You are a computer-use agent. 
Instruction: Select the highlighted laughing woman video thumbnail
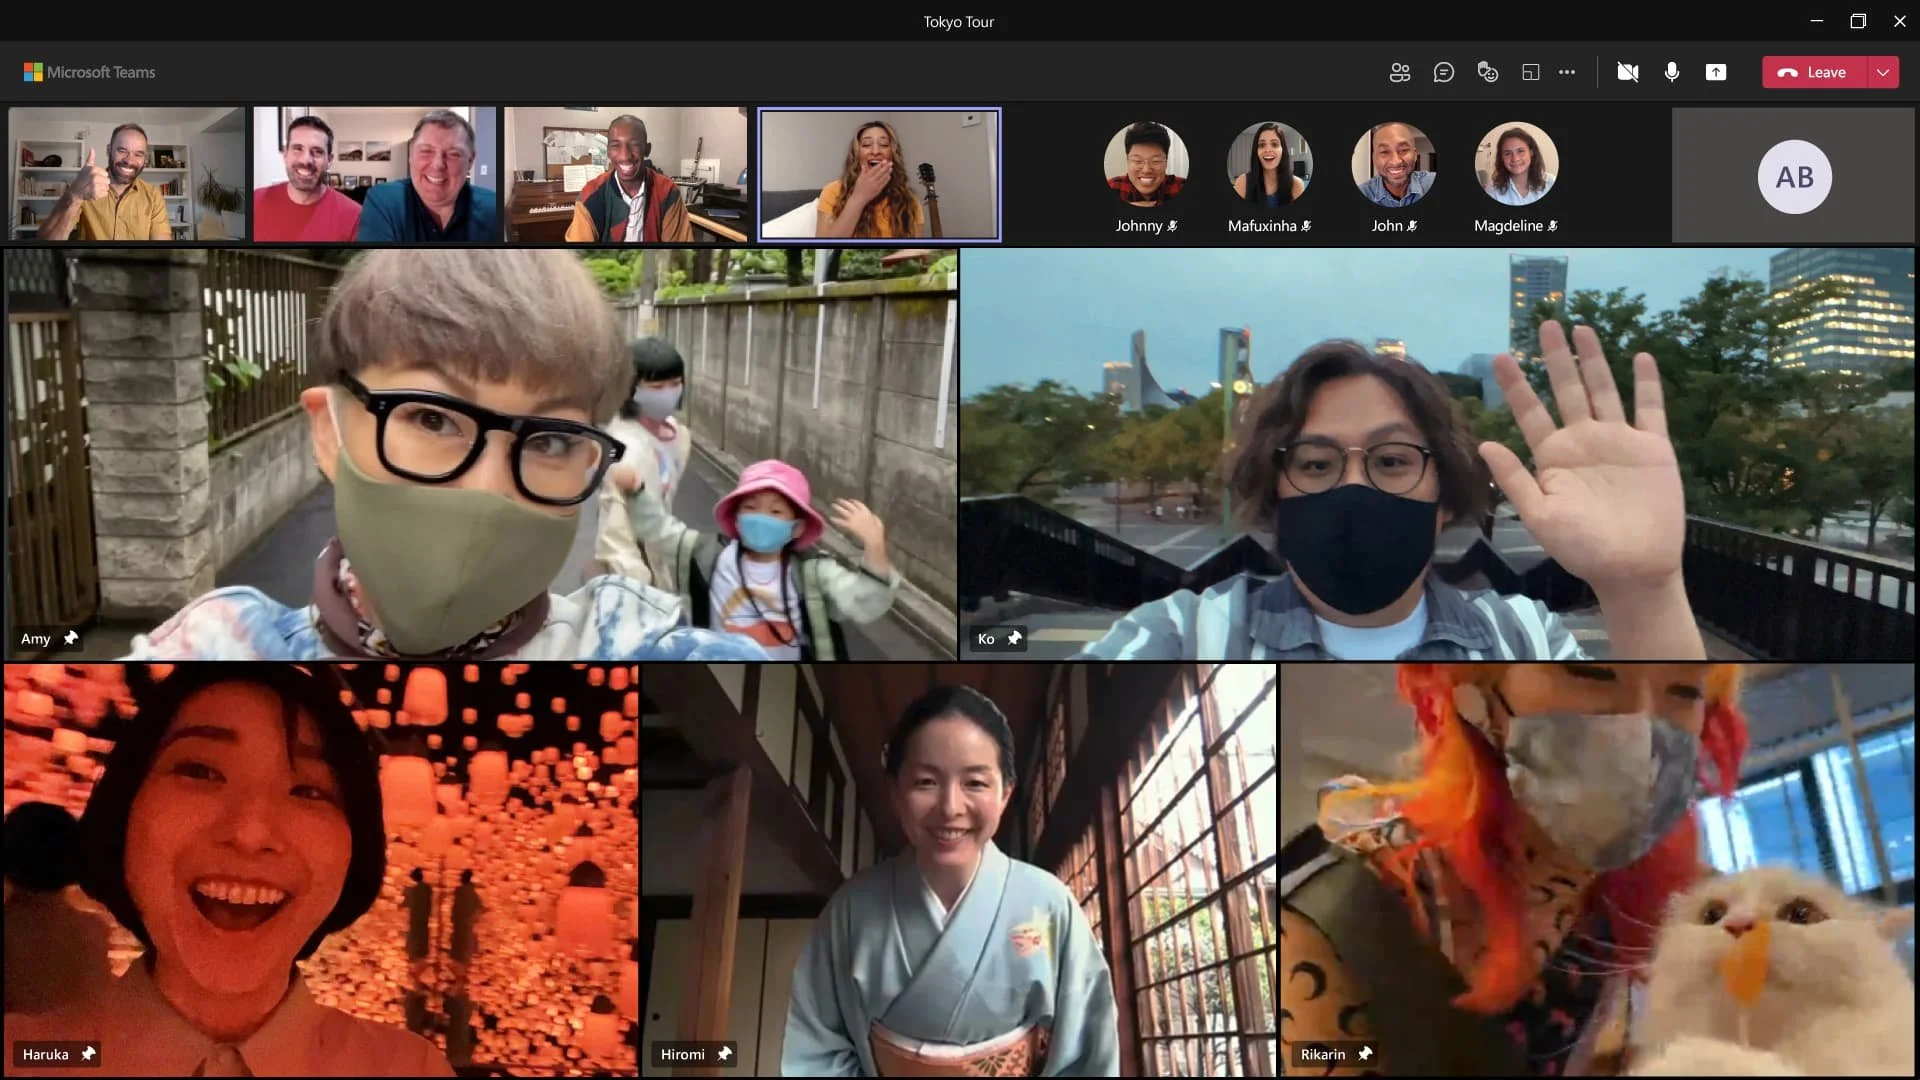[878, 174]
